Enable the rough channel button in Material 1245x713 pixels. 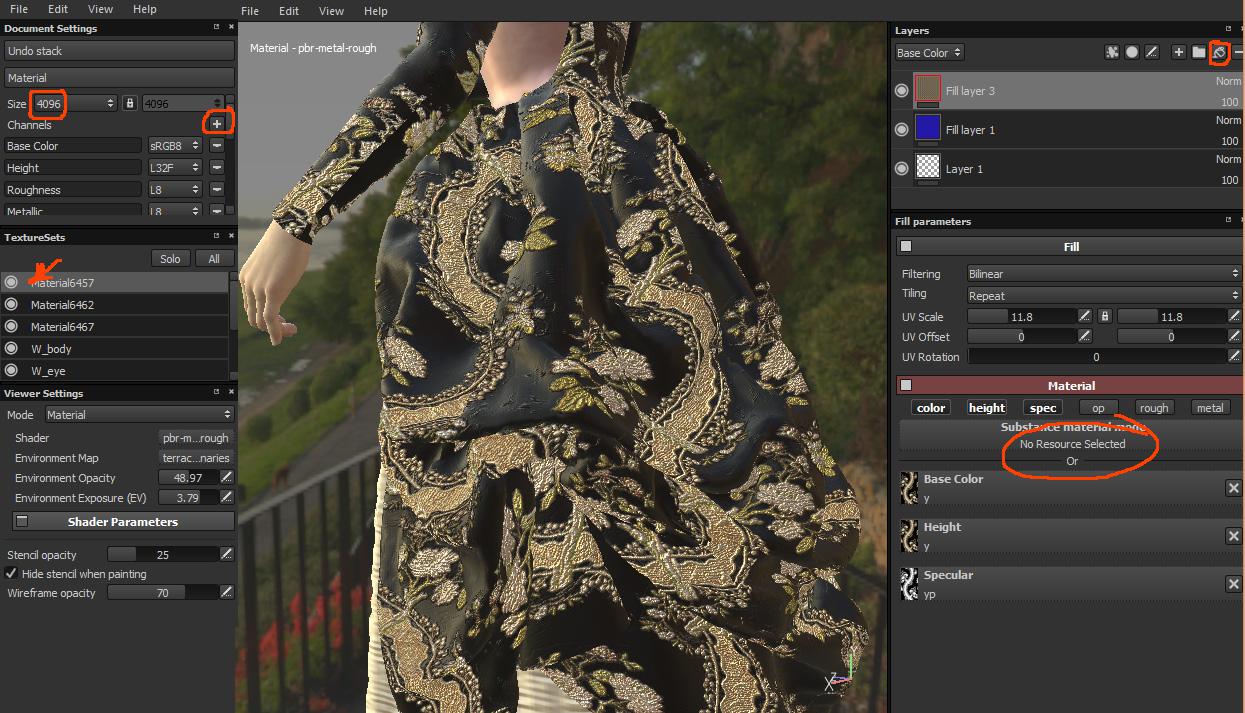1154,408
